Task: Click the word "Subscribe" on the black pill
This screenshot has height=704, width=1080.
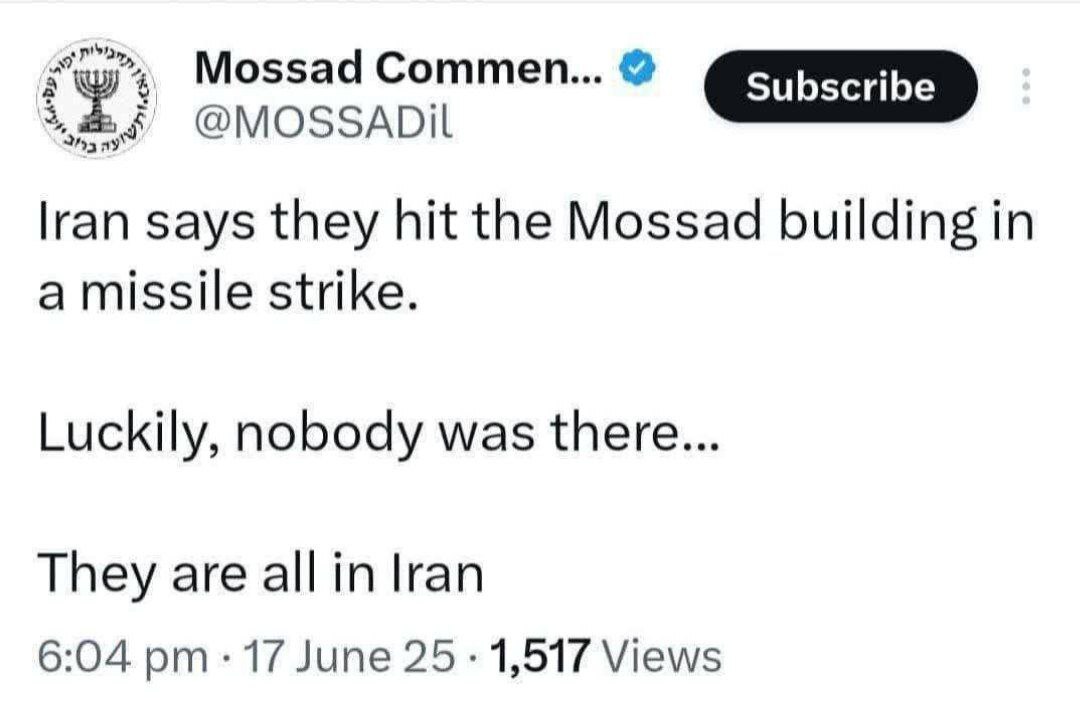Action: tap(841, 87)
